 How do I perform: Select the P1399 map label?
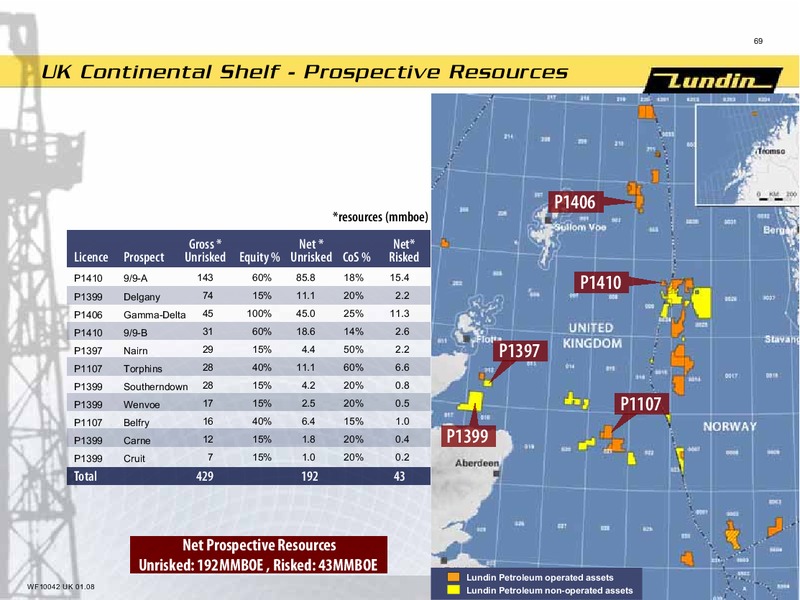468,436
